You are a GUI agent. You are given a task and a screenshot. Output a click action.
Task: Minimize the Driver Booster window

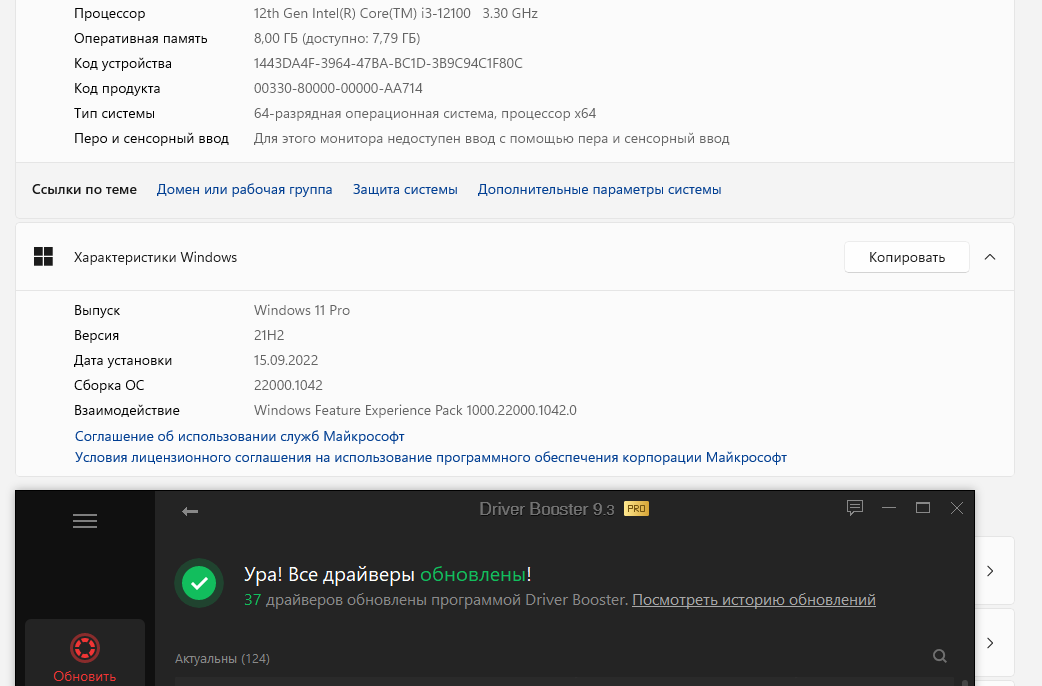point(889,508)
